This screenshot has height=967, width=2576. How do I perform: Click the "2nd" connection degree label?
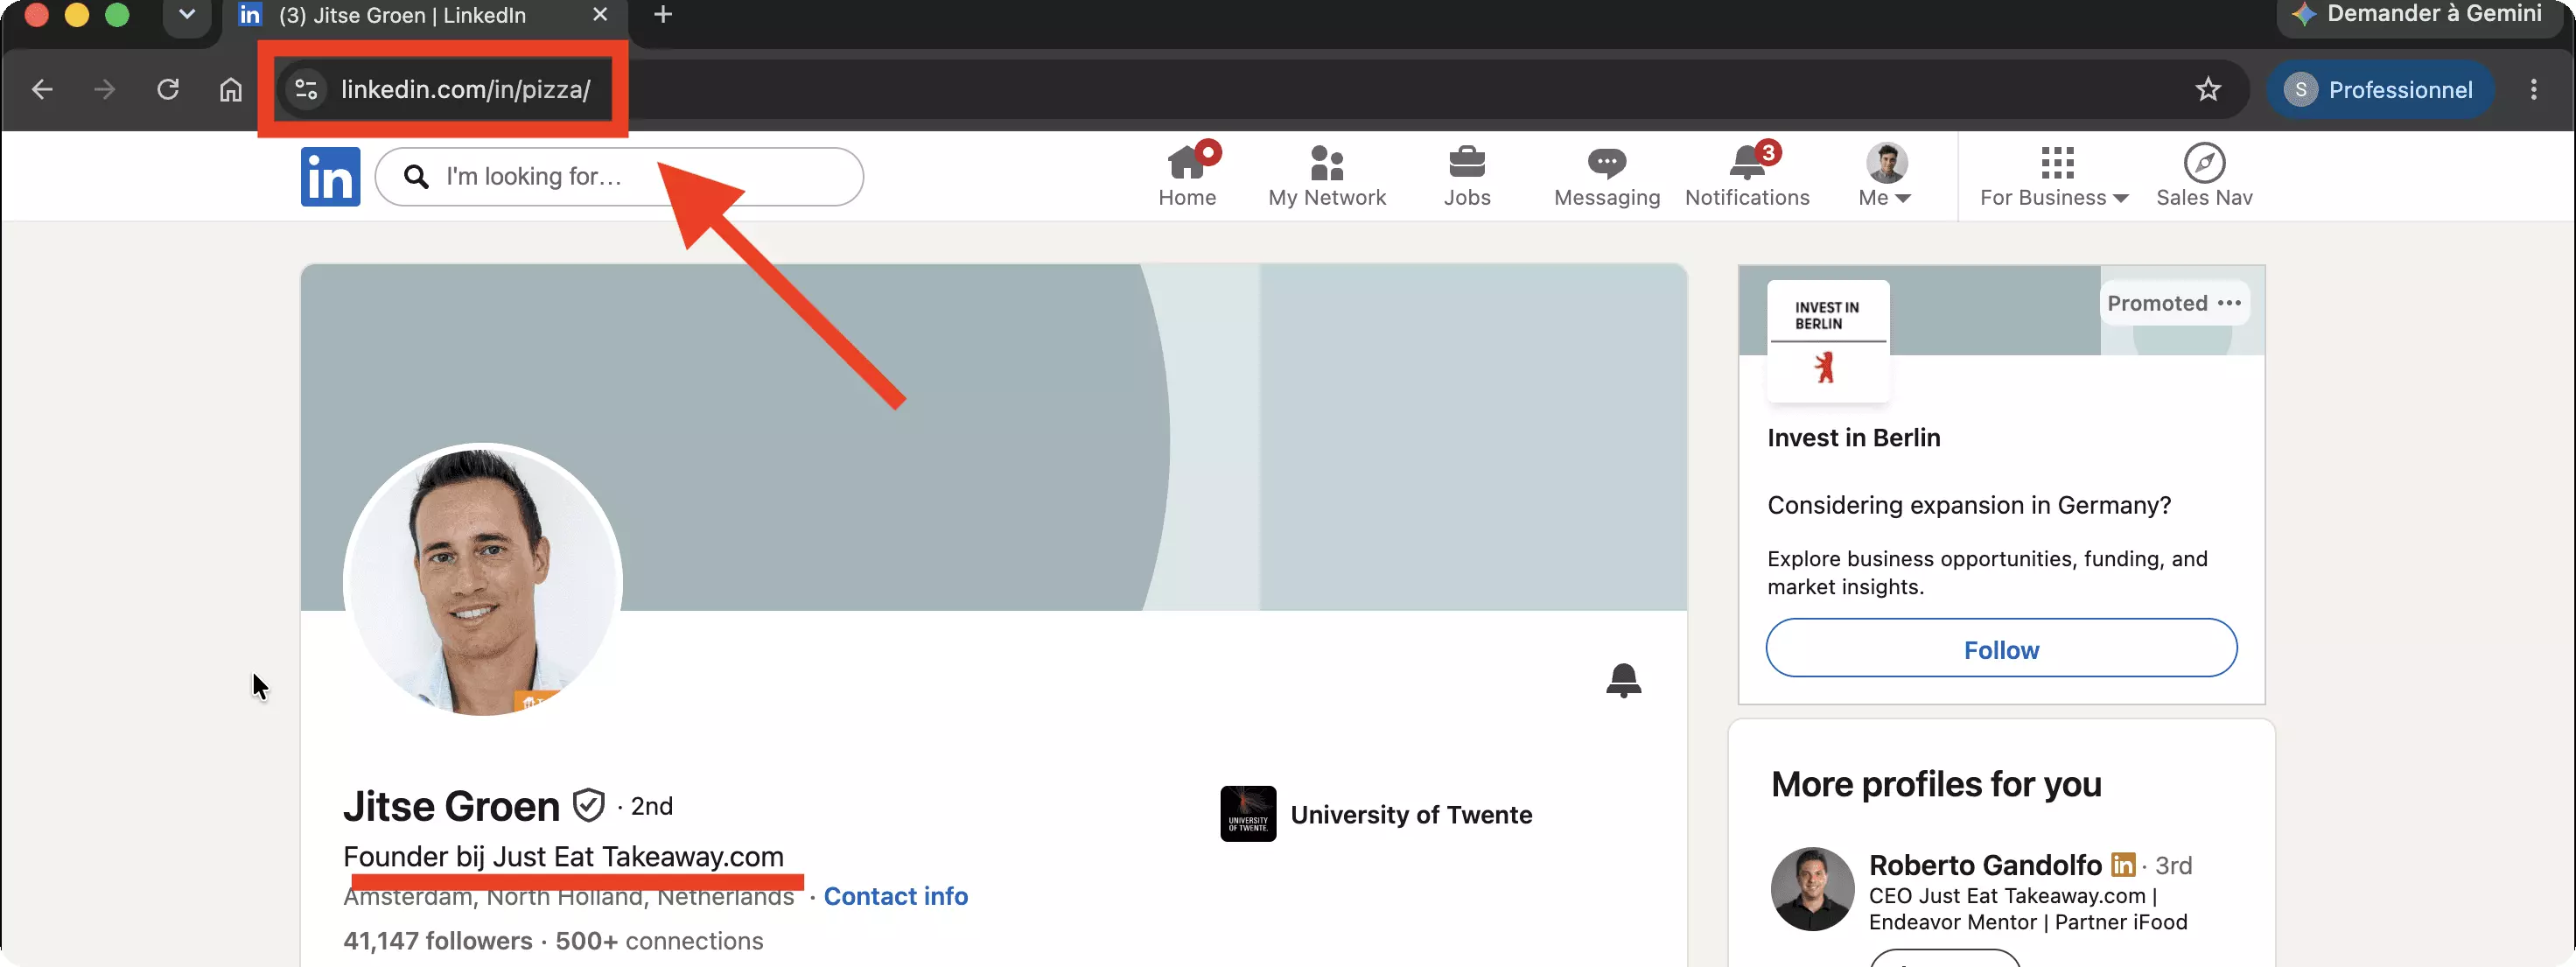point(651,806)
